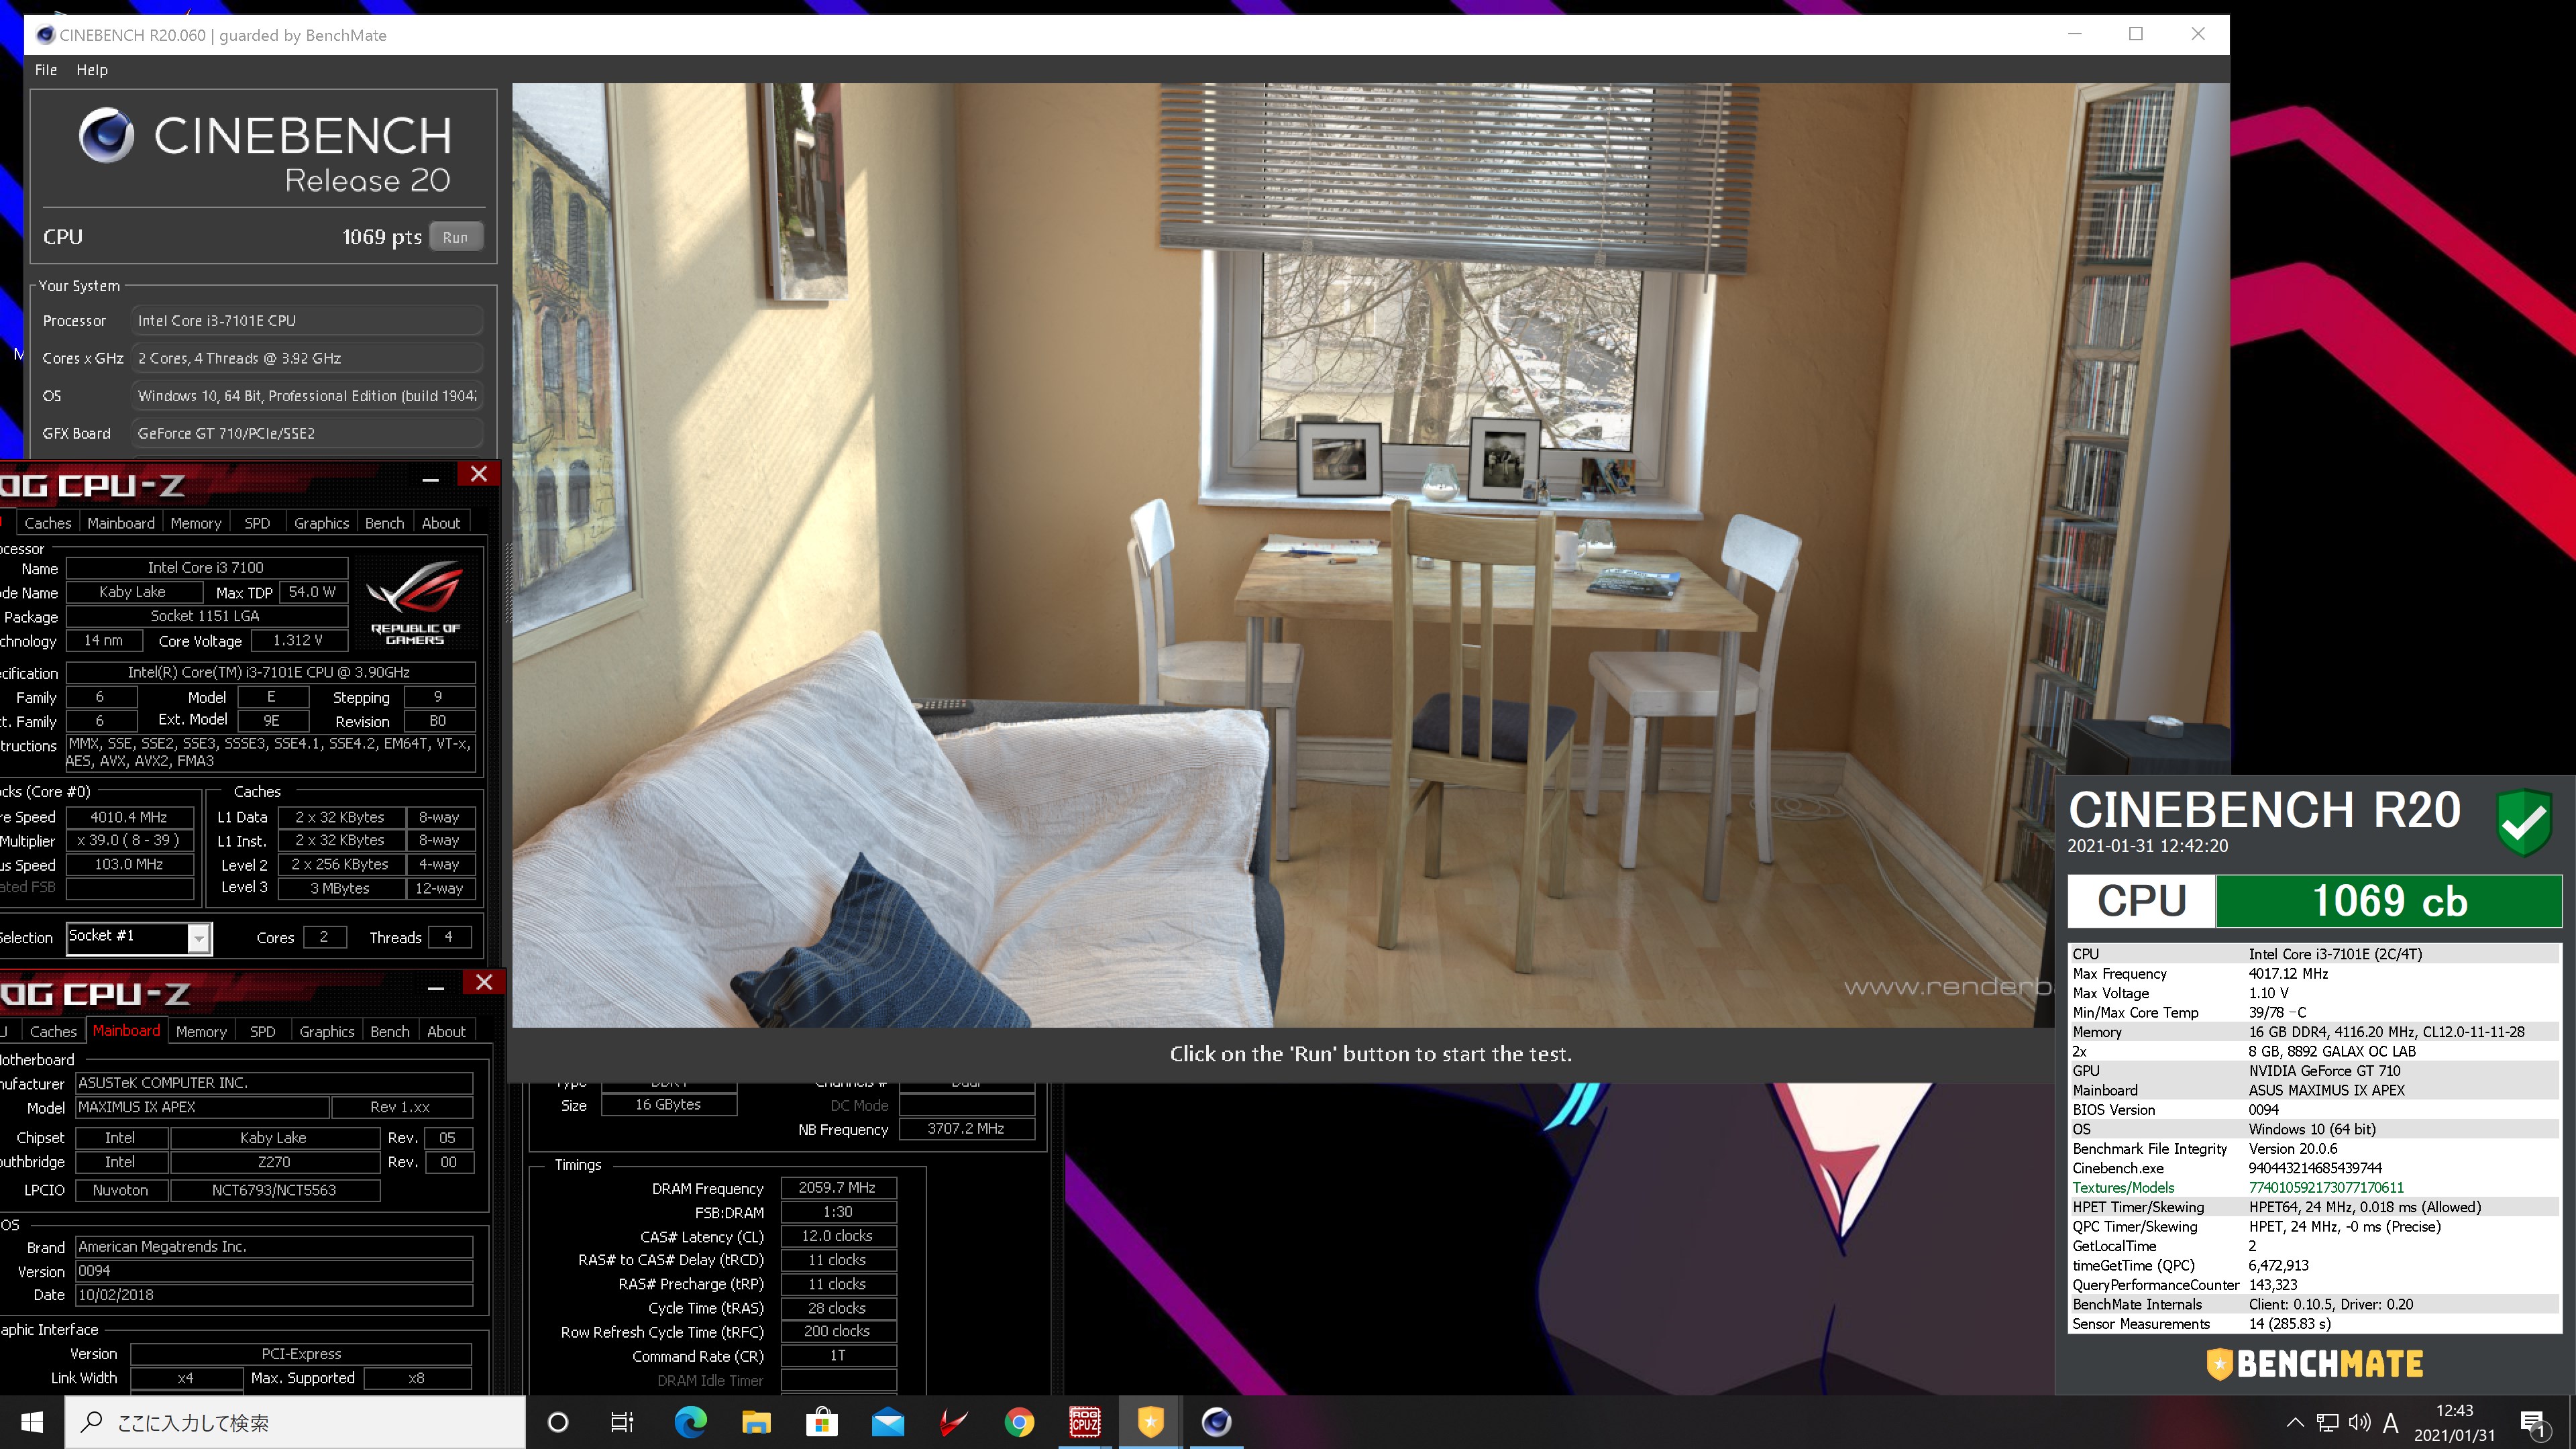Viewport: 2576px width, 1449px height.
Task: Click the 1069 cb score banner
Action: coord(2389,901)
